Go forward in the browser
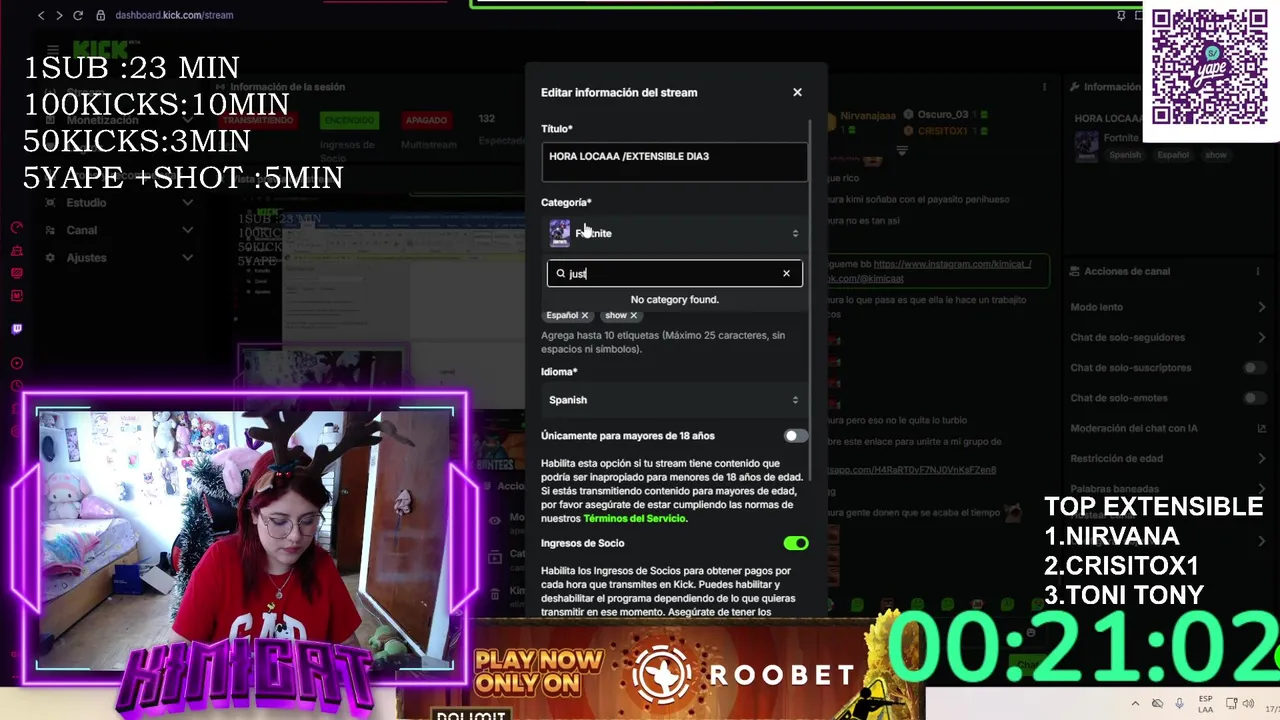 (59, 15)
